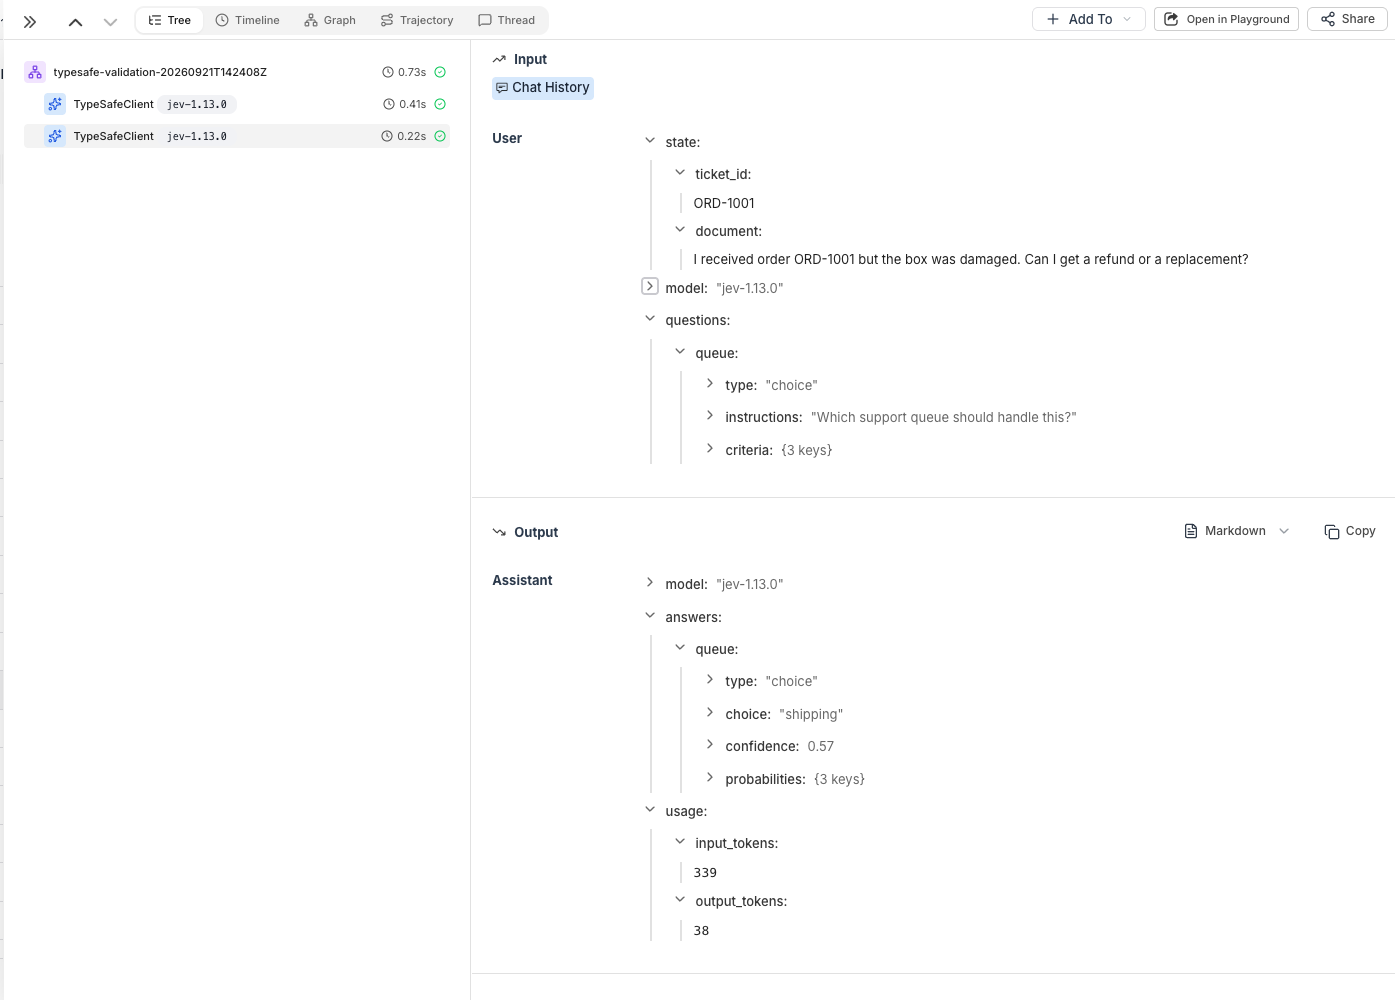Click the User role label

coord(507,138)
